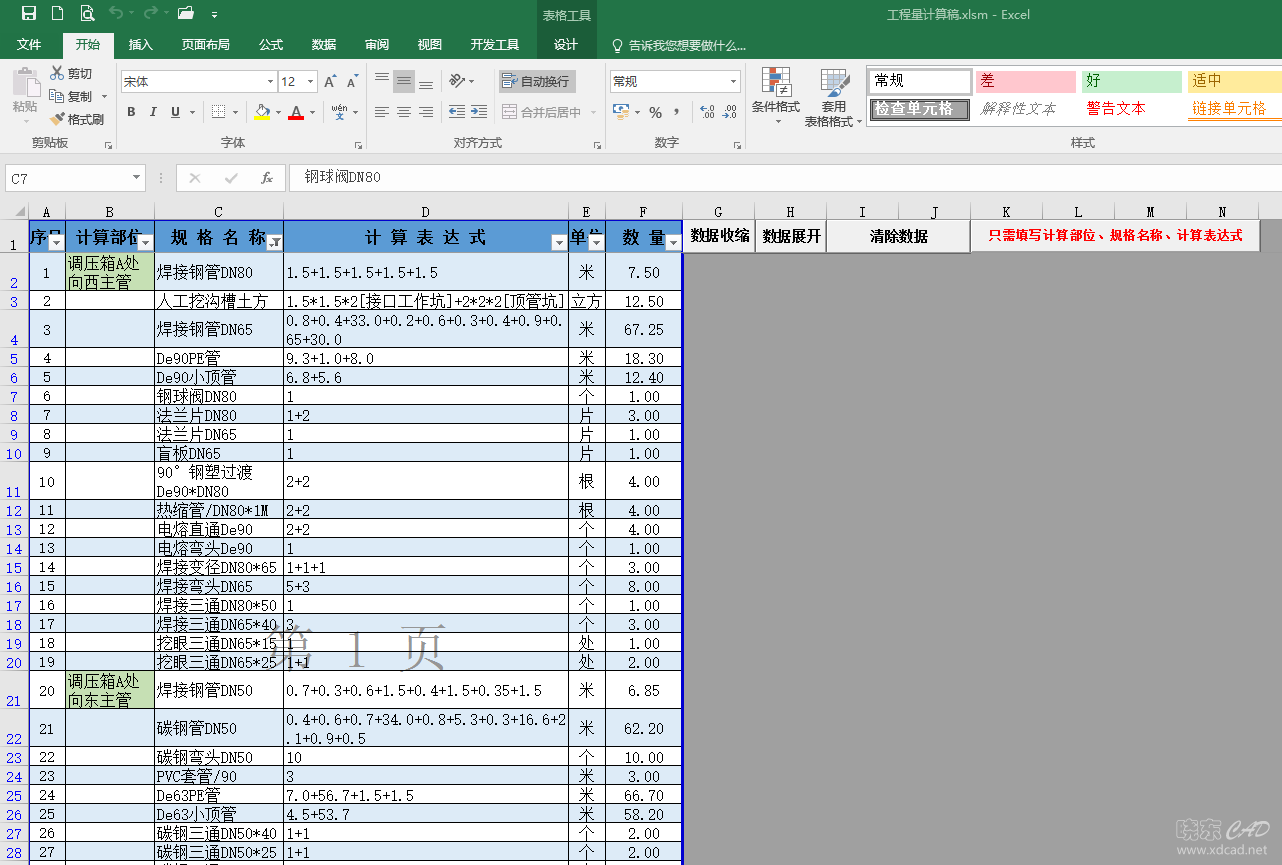Apply the 链接单元格 cell style

(x=1234, y=109)
